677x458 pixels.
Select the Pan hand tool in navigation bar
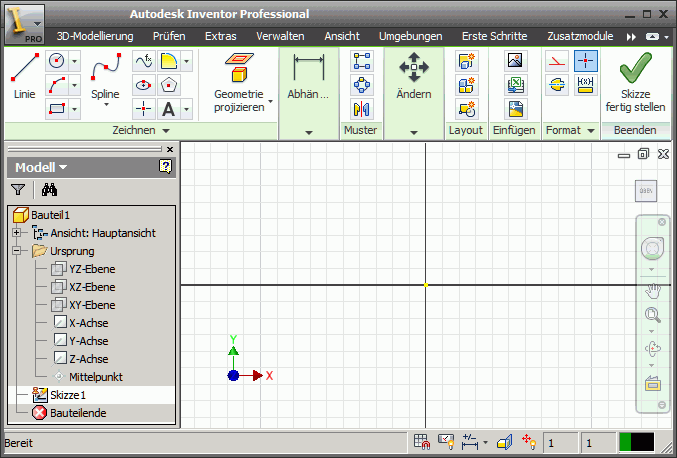point(654,291)
